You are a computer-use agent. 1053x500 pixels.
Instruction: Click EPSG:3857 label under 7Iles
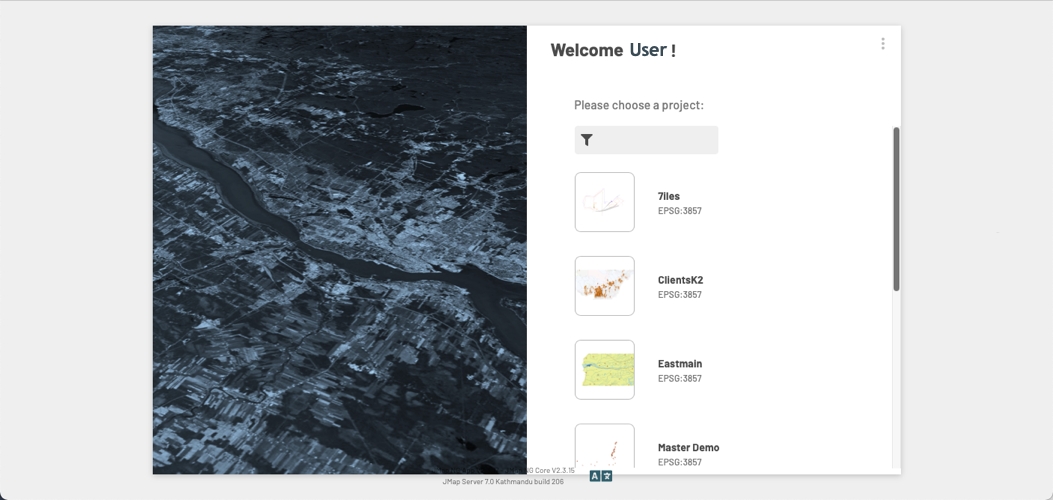680,211
